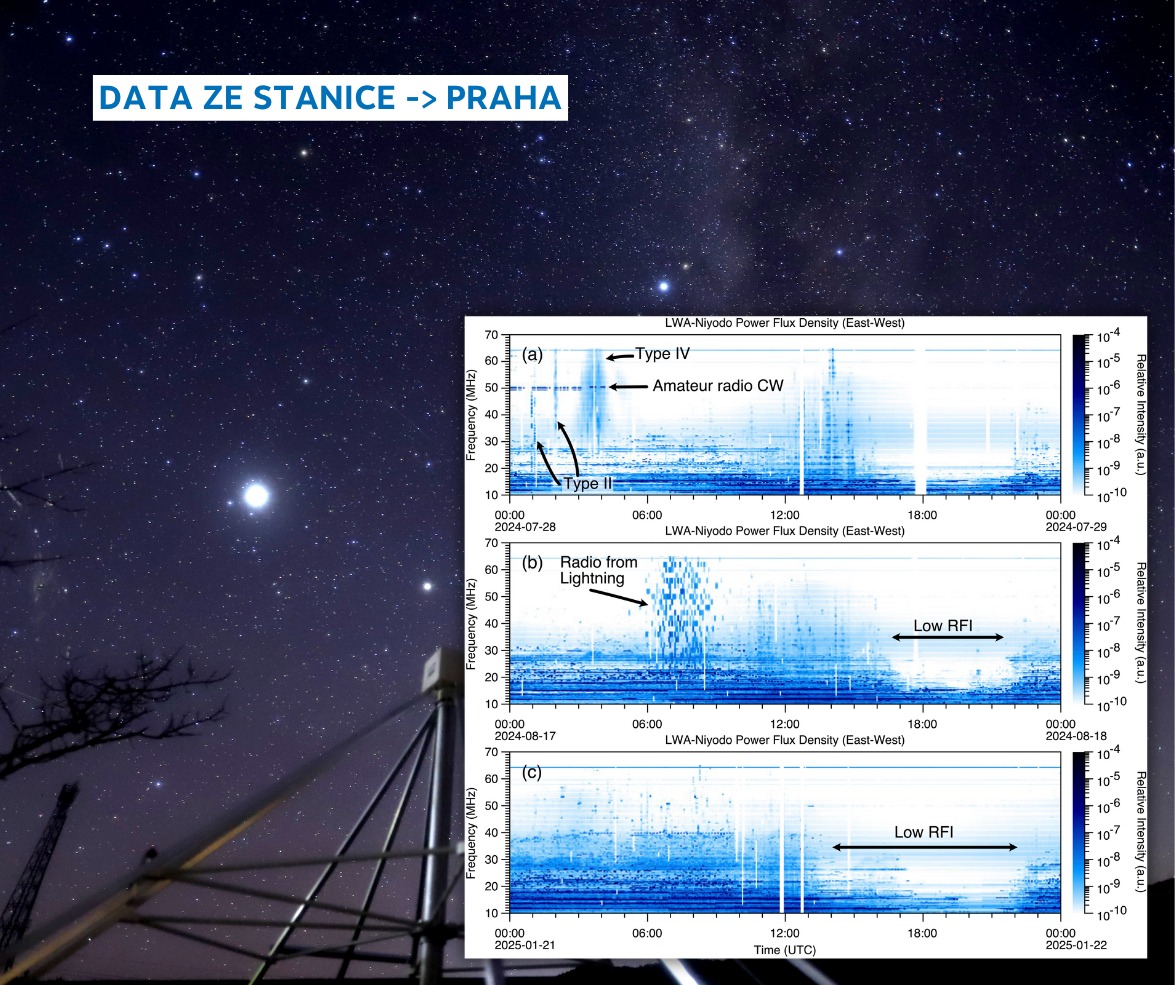Select the panel letter "(b)" marker
Image resolution: width=1175 pixels, height=985 pixels.
(x=532, y=562)
